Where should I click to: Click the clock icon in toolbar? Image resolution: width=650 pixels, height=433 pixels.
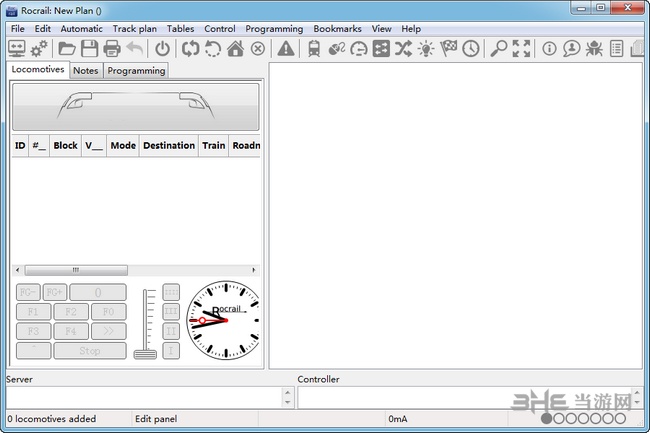tap(471, 48)
